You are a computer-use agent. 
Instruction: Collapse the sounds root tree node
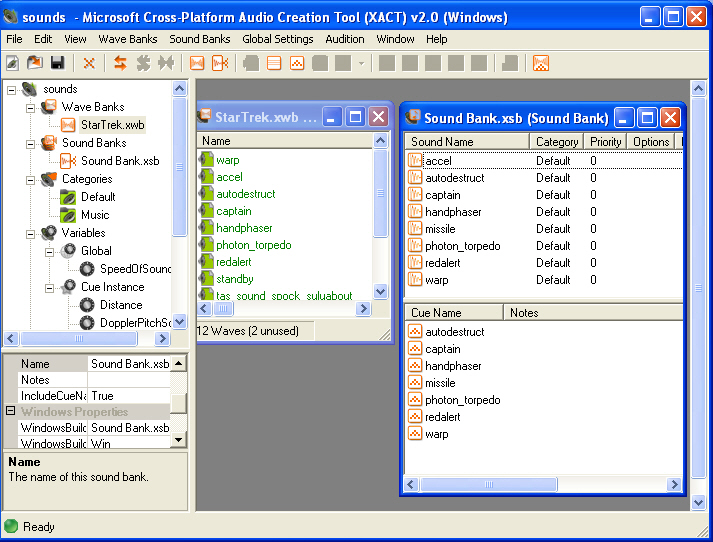click(x=11, y=90)
